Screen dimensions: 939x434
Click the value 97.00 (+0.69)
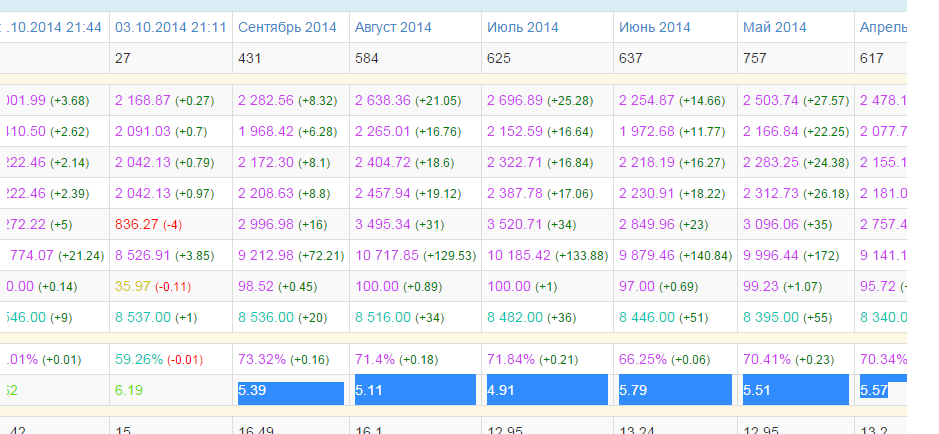[659, 287]
